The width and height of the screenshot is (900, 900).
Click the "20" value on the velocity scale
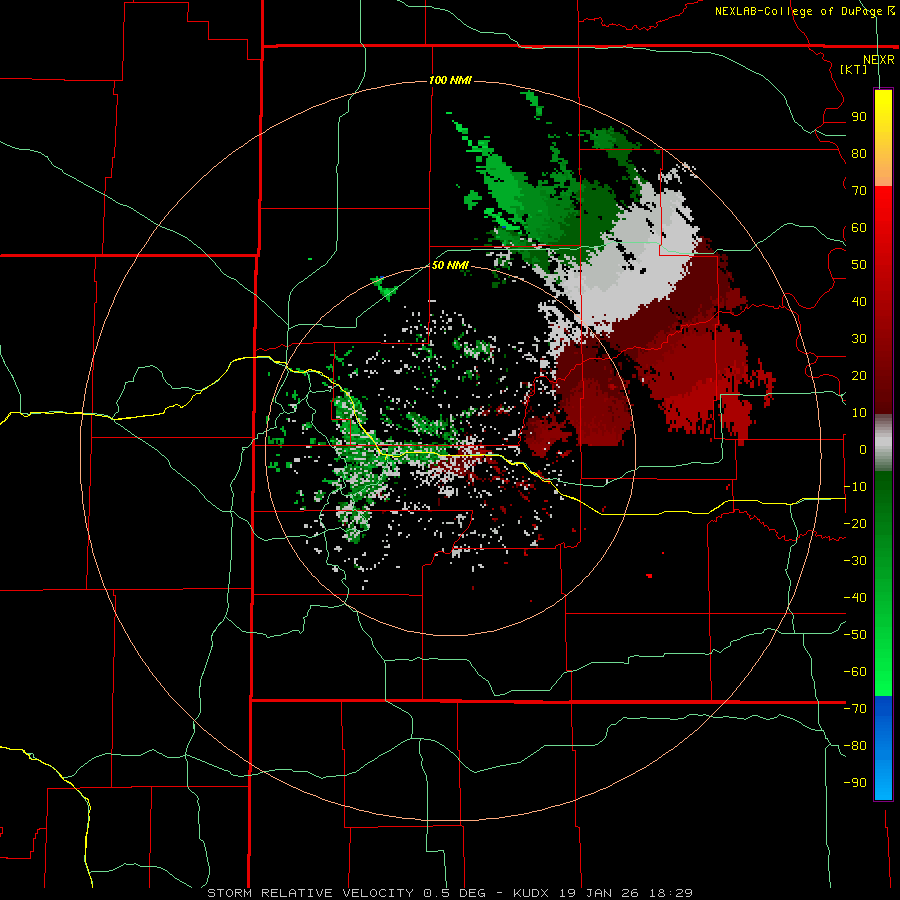click(x=859, y=376)
